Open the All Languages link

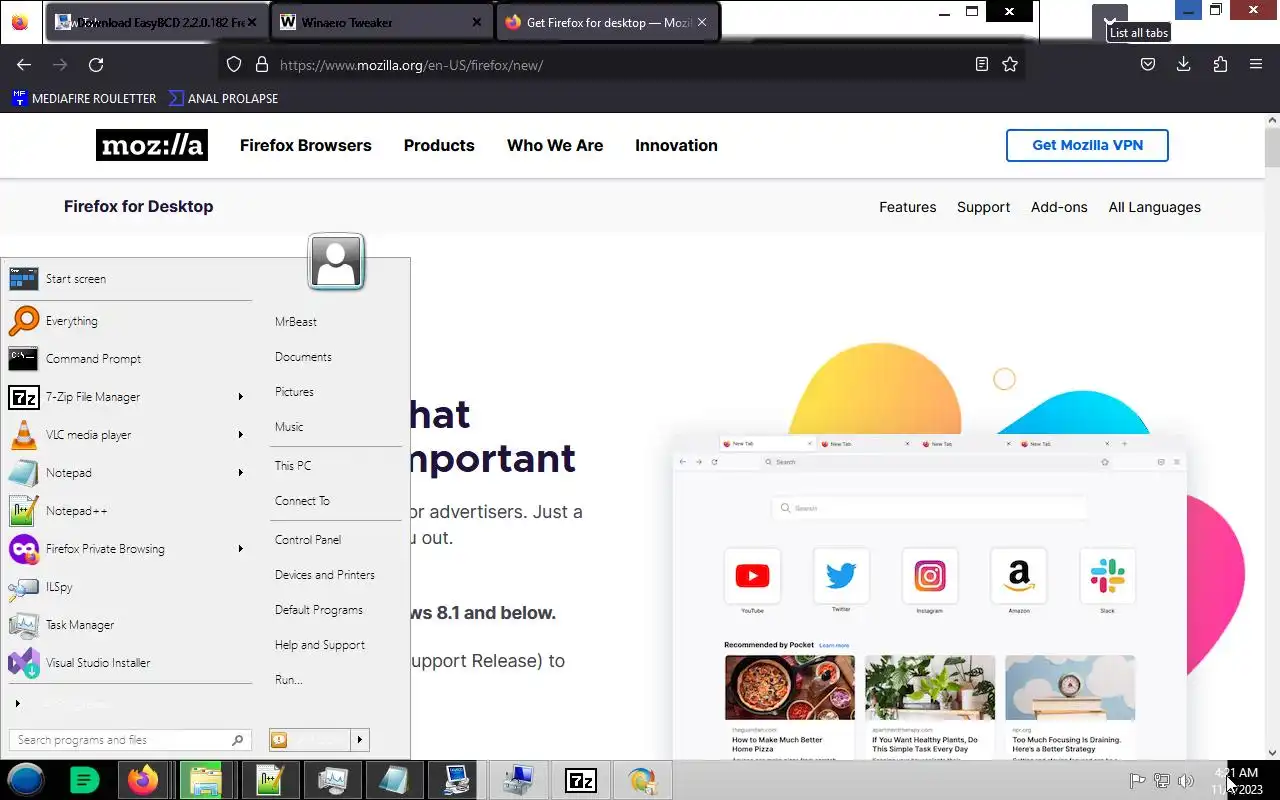(x=1154, y=207)
